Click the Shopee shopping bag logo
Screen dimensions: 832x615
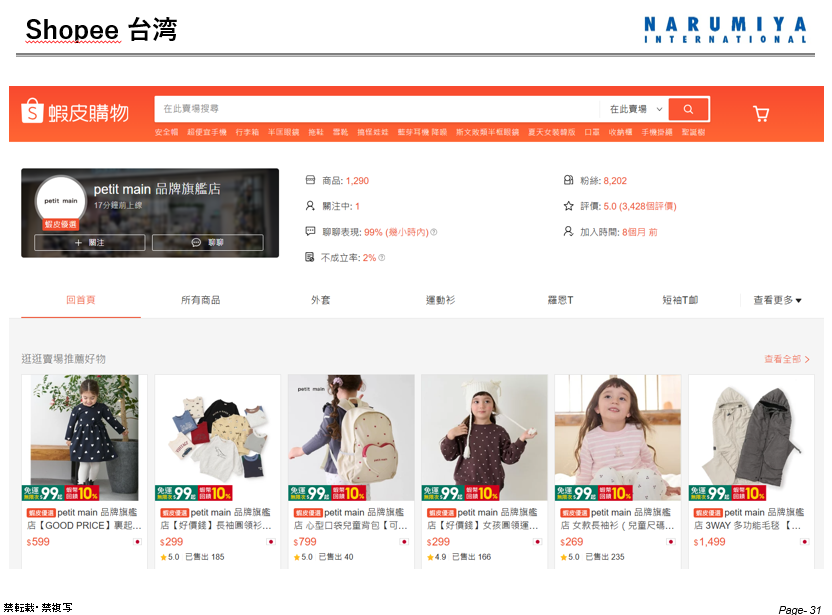(32, 110)
